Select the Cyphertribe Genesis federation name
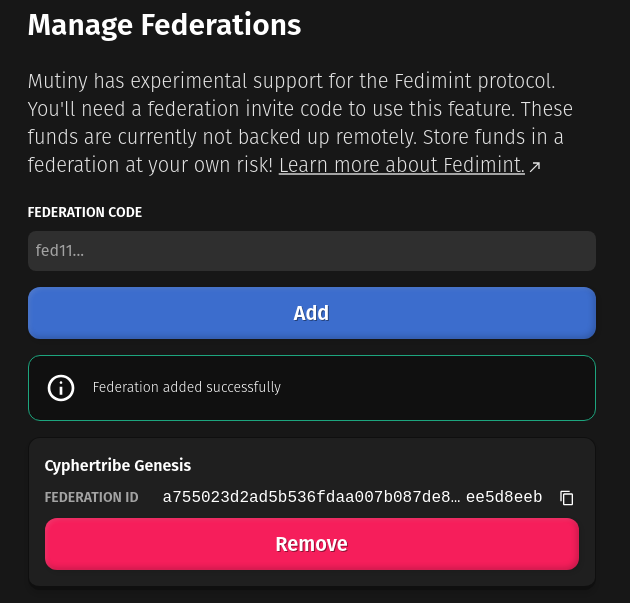 tap(118, 465)
